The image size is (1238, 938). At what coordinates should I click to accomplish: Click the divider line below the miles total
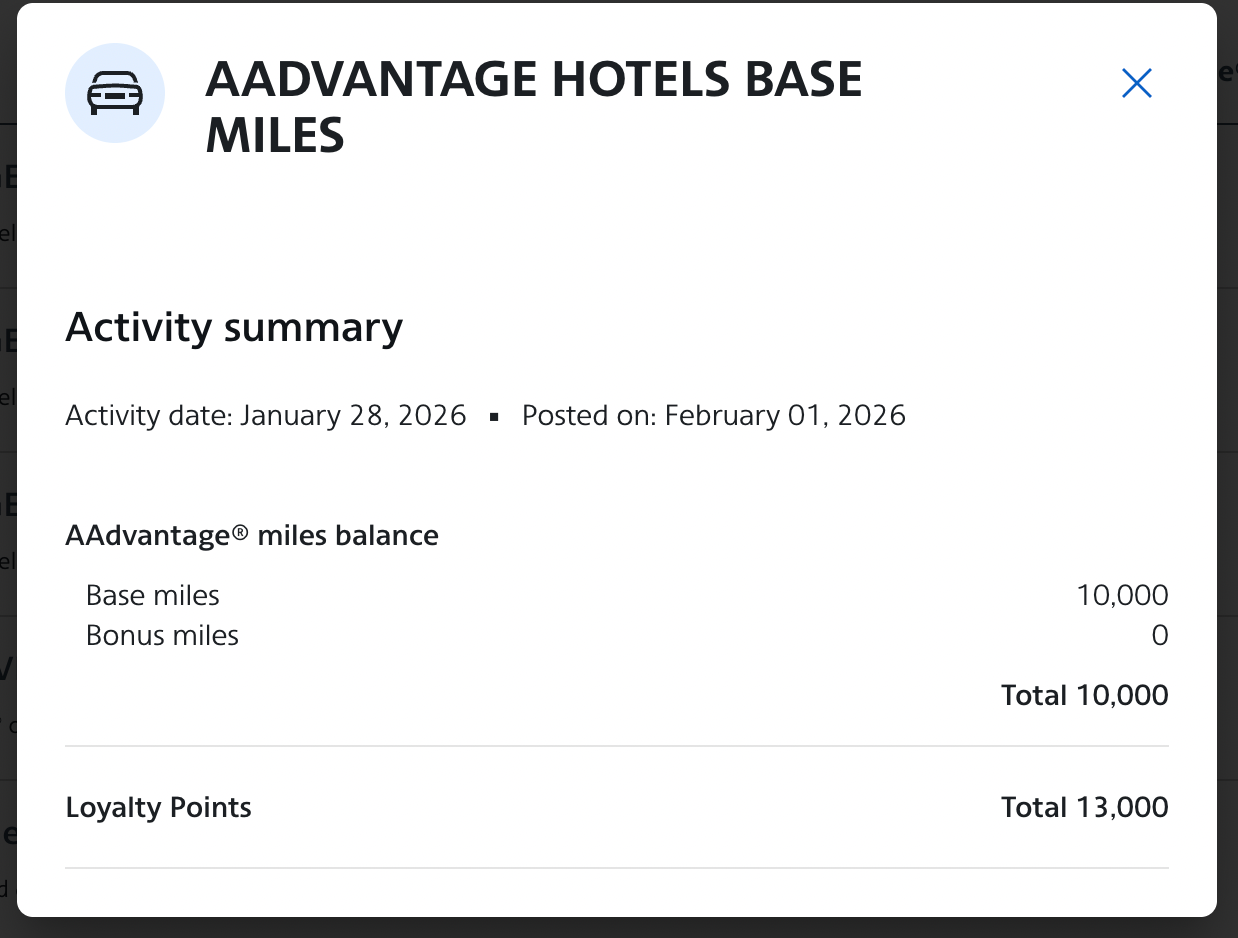(x=616, y=744)
